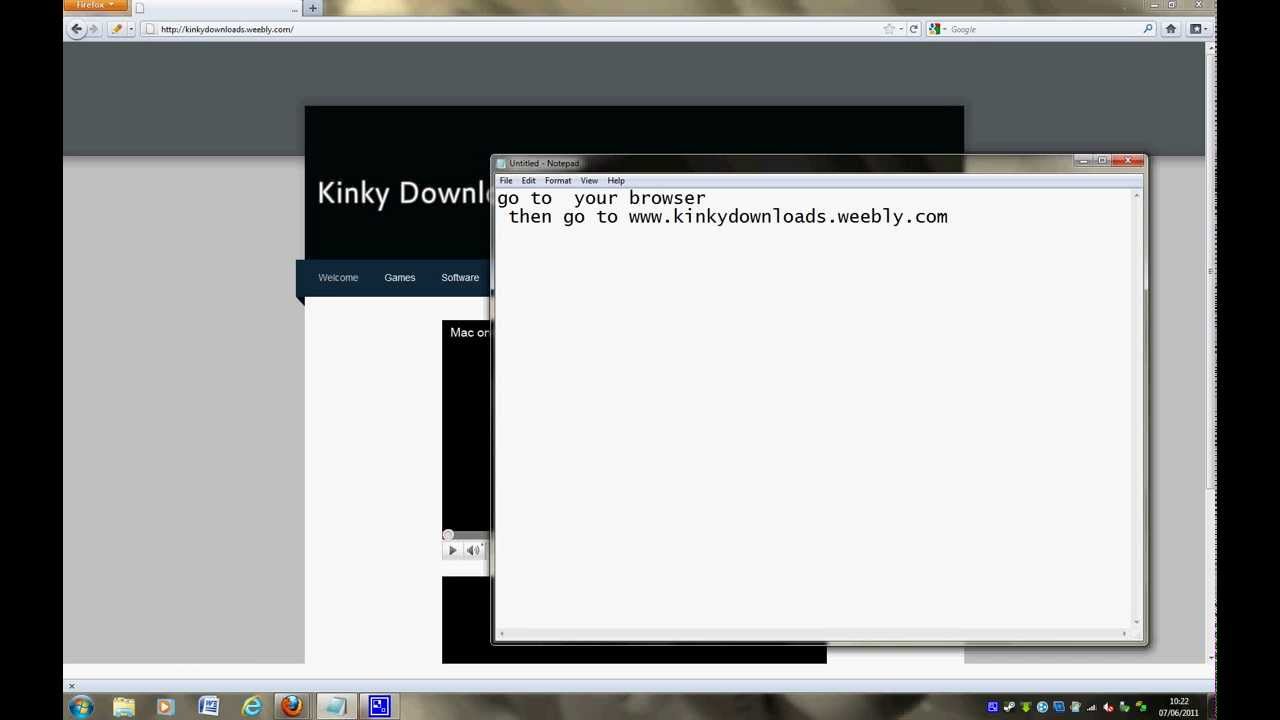Open the Google search engine selector
The width and height of the screenshot is (1280, 720).
point(936,29)
